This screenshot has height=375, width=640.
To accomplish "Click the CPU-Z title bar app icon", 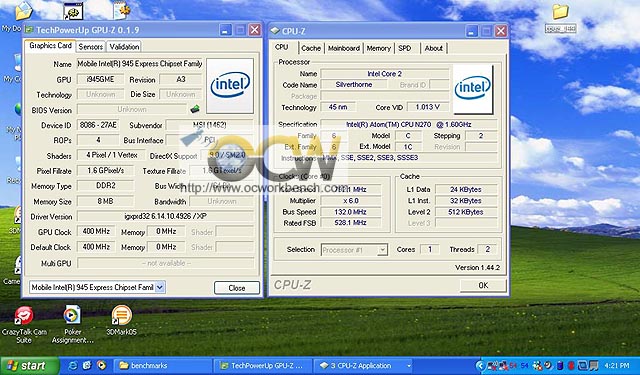I will point(275,31).
